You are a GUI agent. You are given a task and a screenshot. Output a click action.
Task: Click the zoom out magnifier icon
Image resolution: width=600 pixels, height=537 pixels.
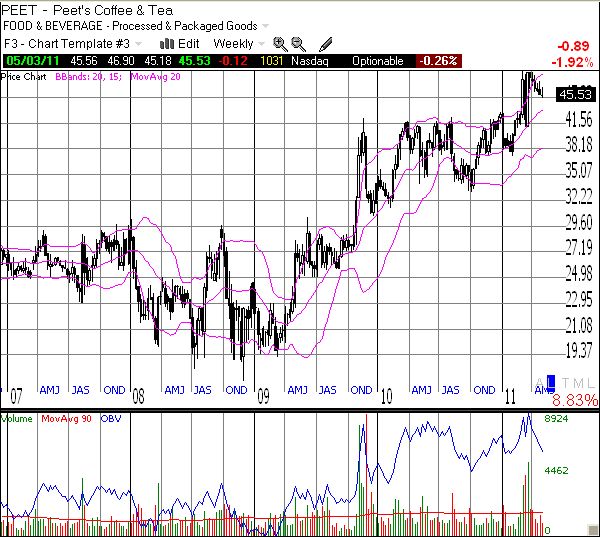tap(298, 44)
